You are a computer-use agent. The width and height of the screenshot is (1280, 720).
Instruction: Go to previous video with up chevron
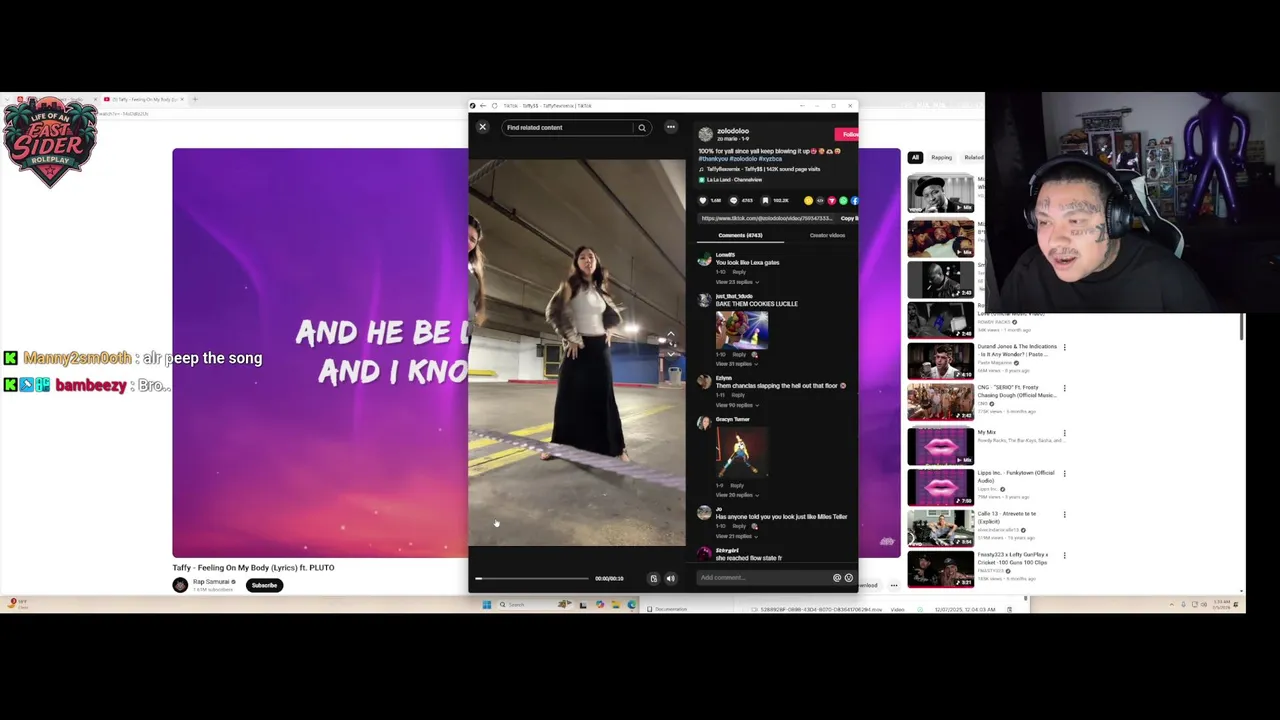coord(671,334)
